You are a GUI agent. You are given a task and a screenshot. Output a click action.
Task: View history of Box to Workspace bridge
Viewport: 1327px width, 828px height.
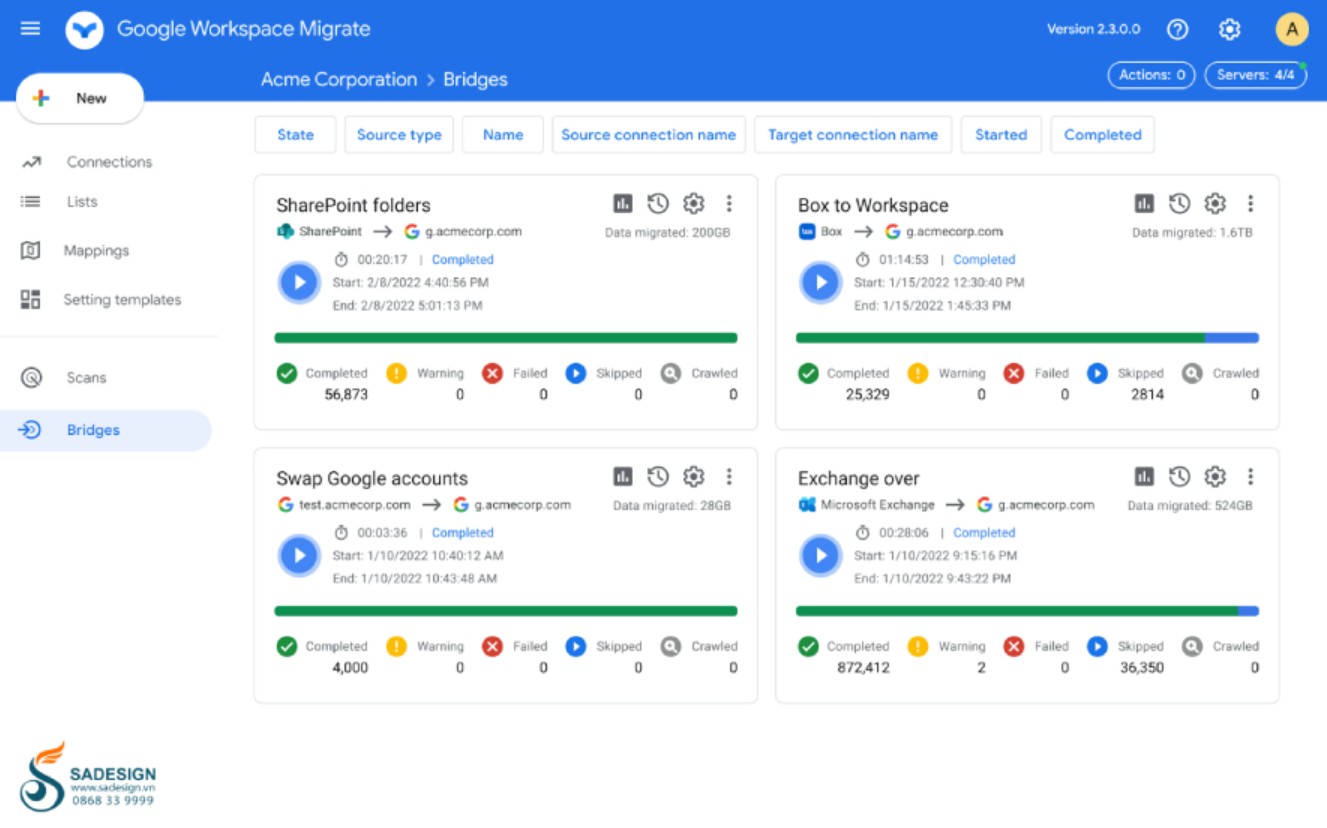coord(1180,204)
